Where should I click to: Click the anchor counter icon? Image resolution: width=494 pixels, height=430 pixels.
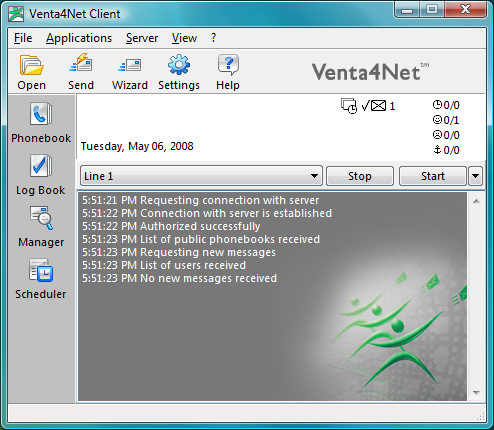[x=437, y=149]
